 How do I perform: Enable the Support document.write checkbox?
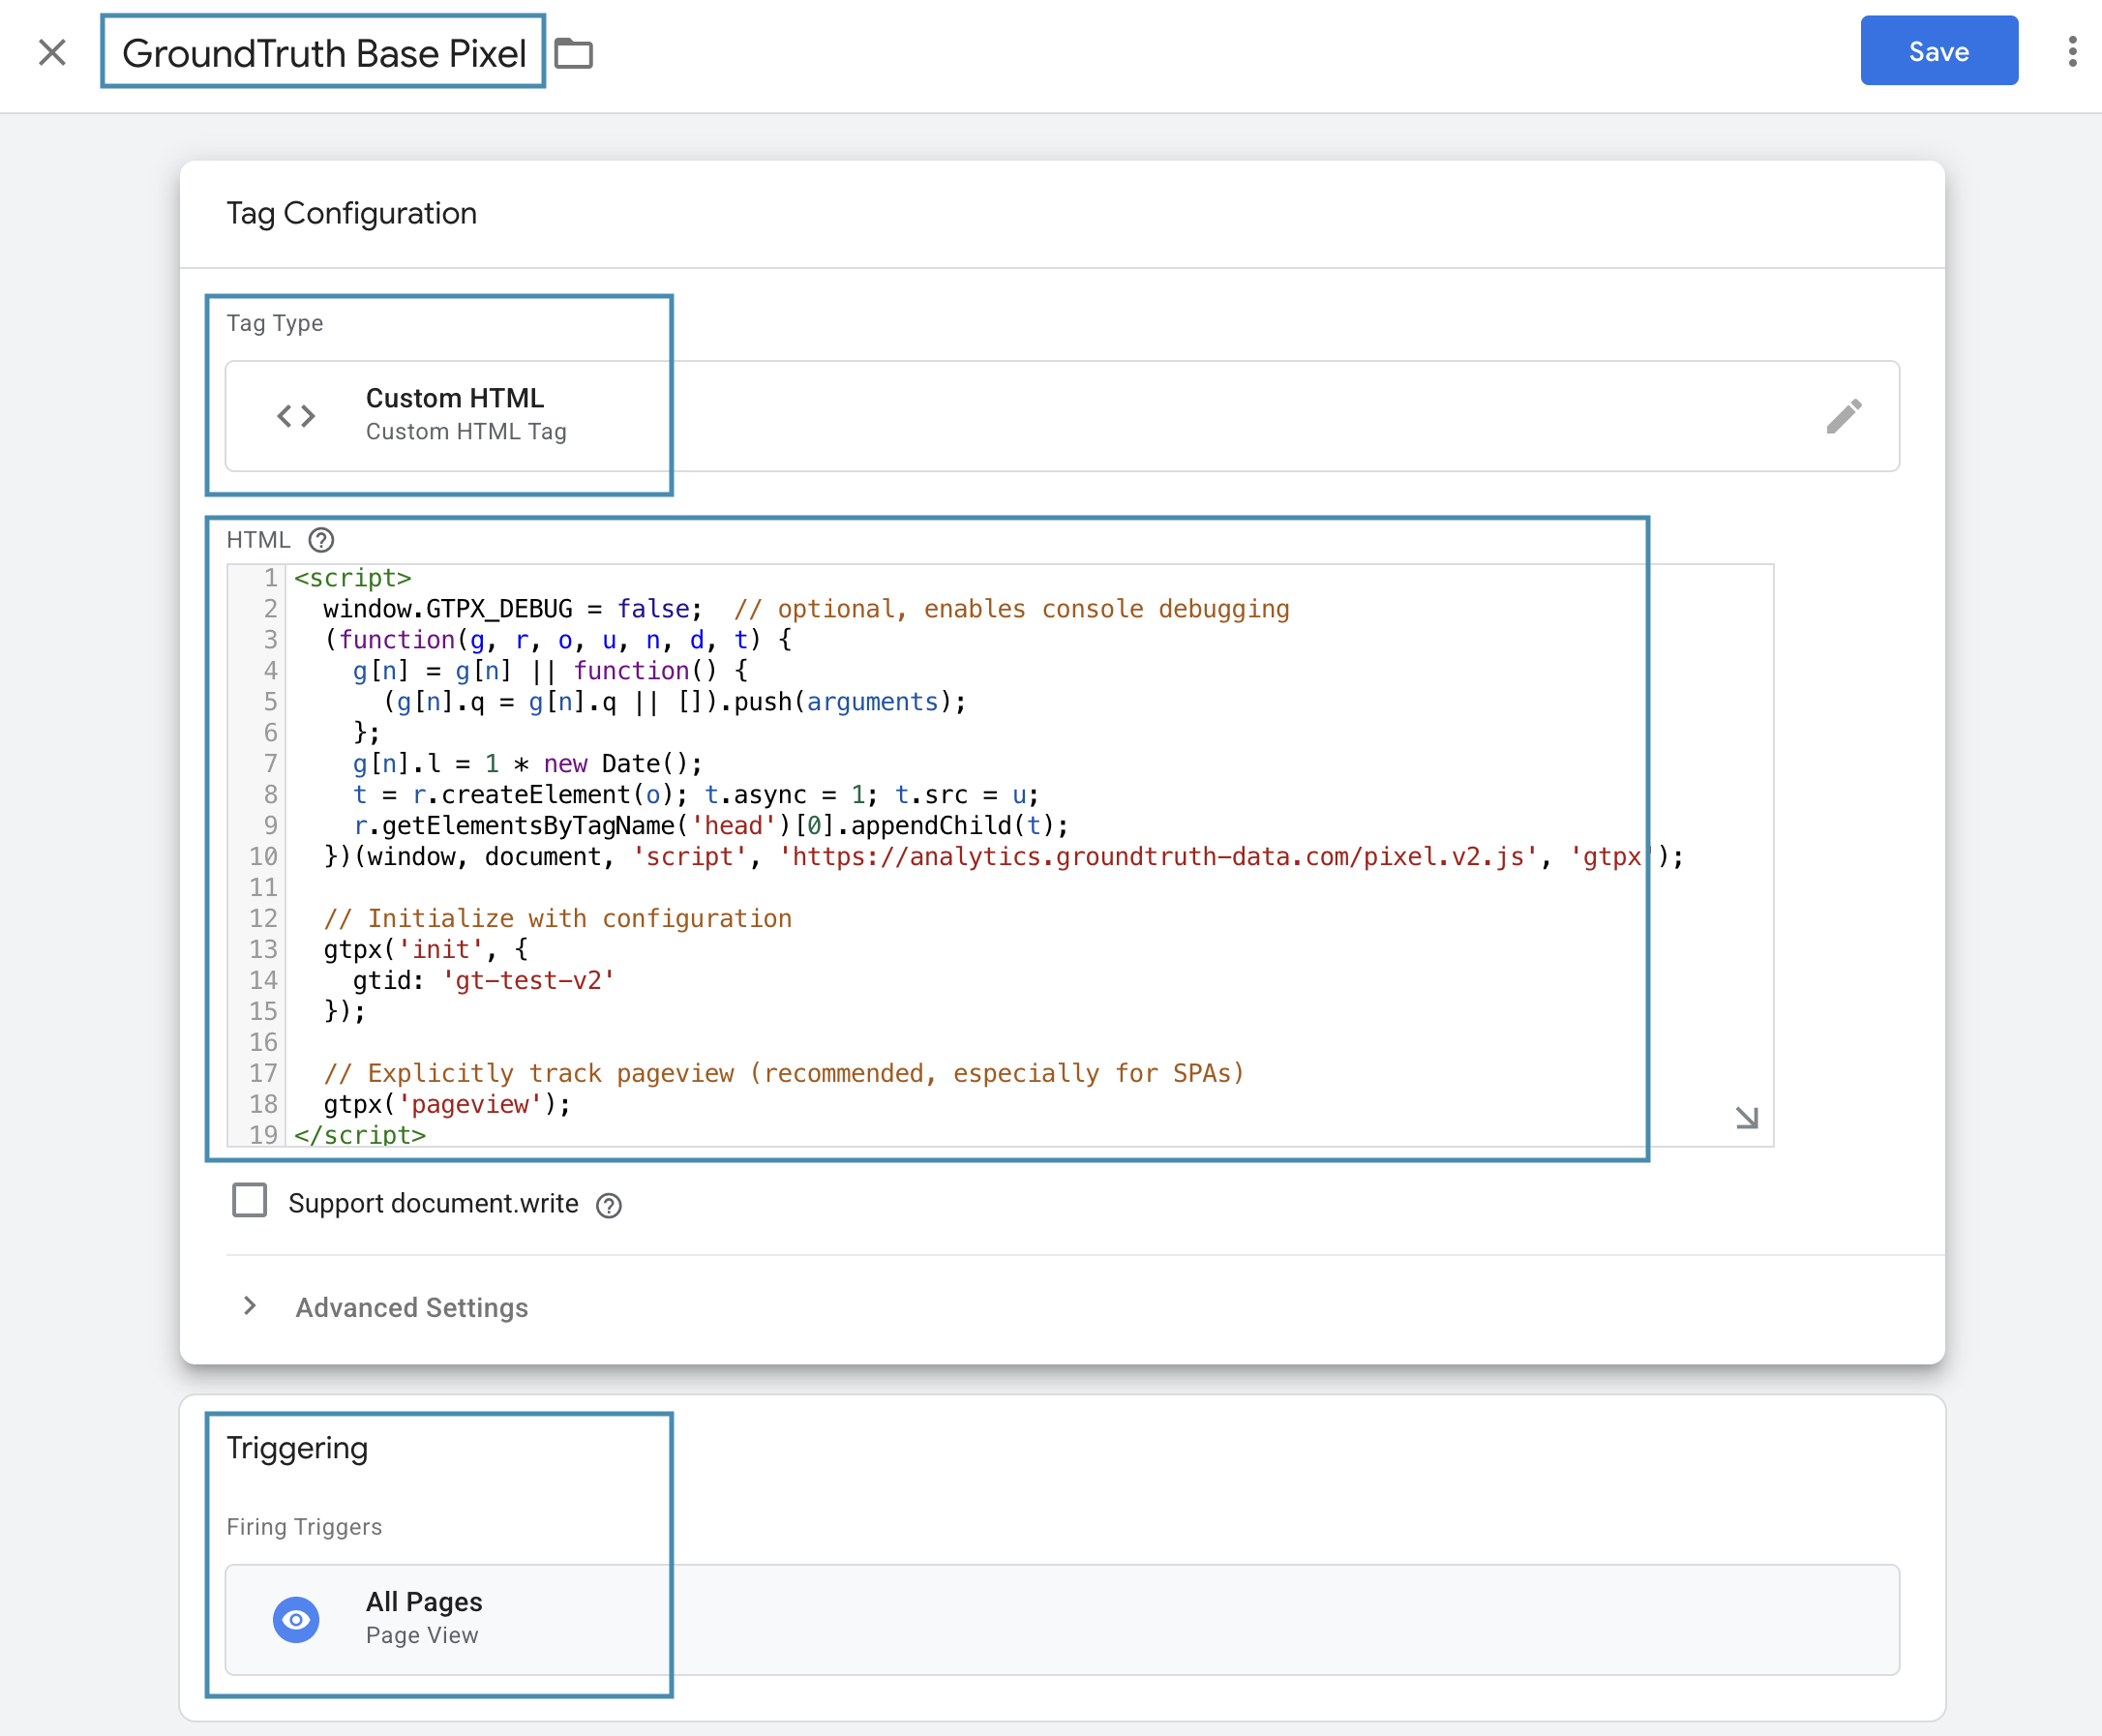tap(249, 1201)
